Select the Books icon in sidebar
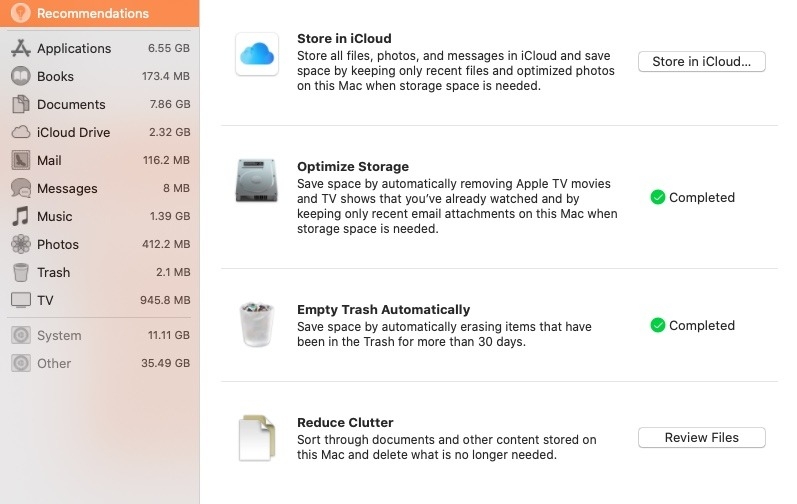This screenshot has width=797, height=504. (x=21, y=76)
